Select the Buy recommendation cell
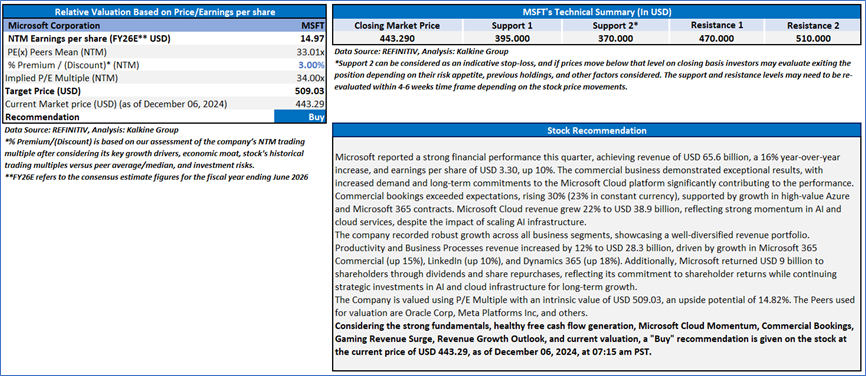The image size is (866, 376). (x=299, y=117)
